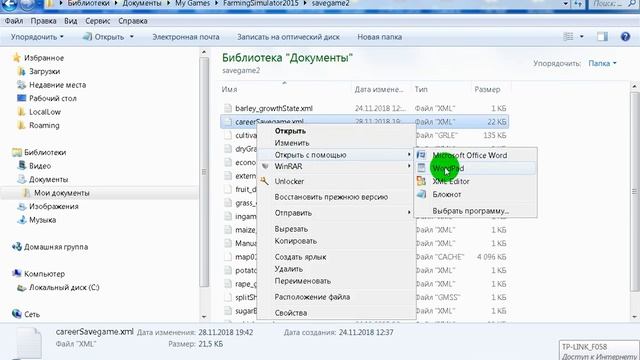Choose Вырезать in the context menu
640x360 pixels.
coord(291,229)
